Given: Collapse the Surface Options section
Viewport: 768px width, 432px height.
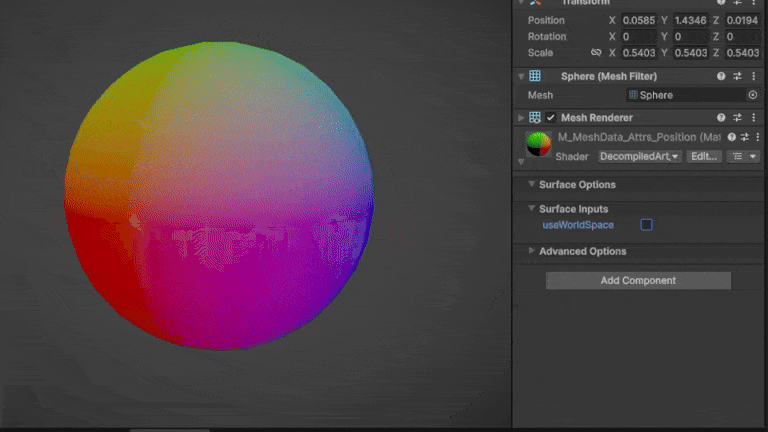Looking at the screenshot, I should pos(531,185).
